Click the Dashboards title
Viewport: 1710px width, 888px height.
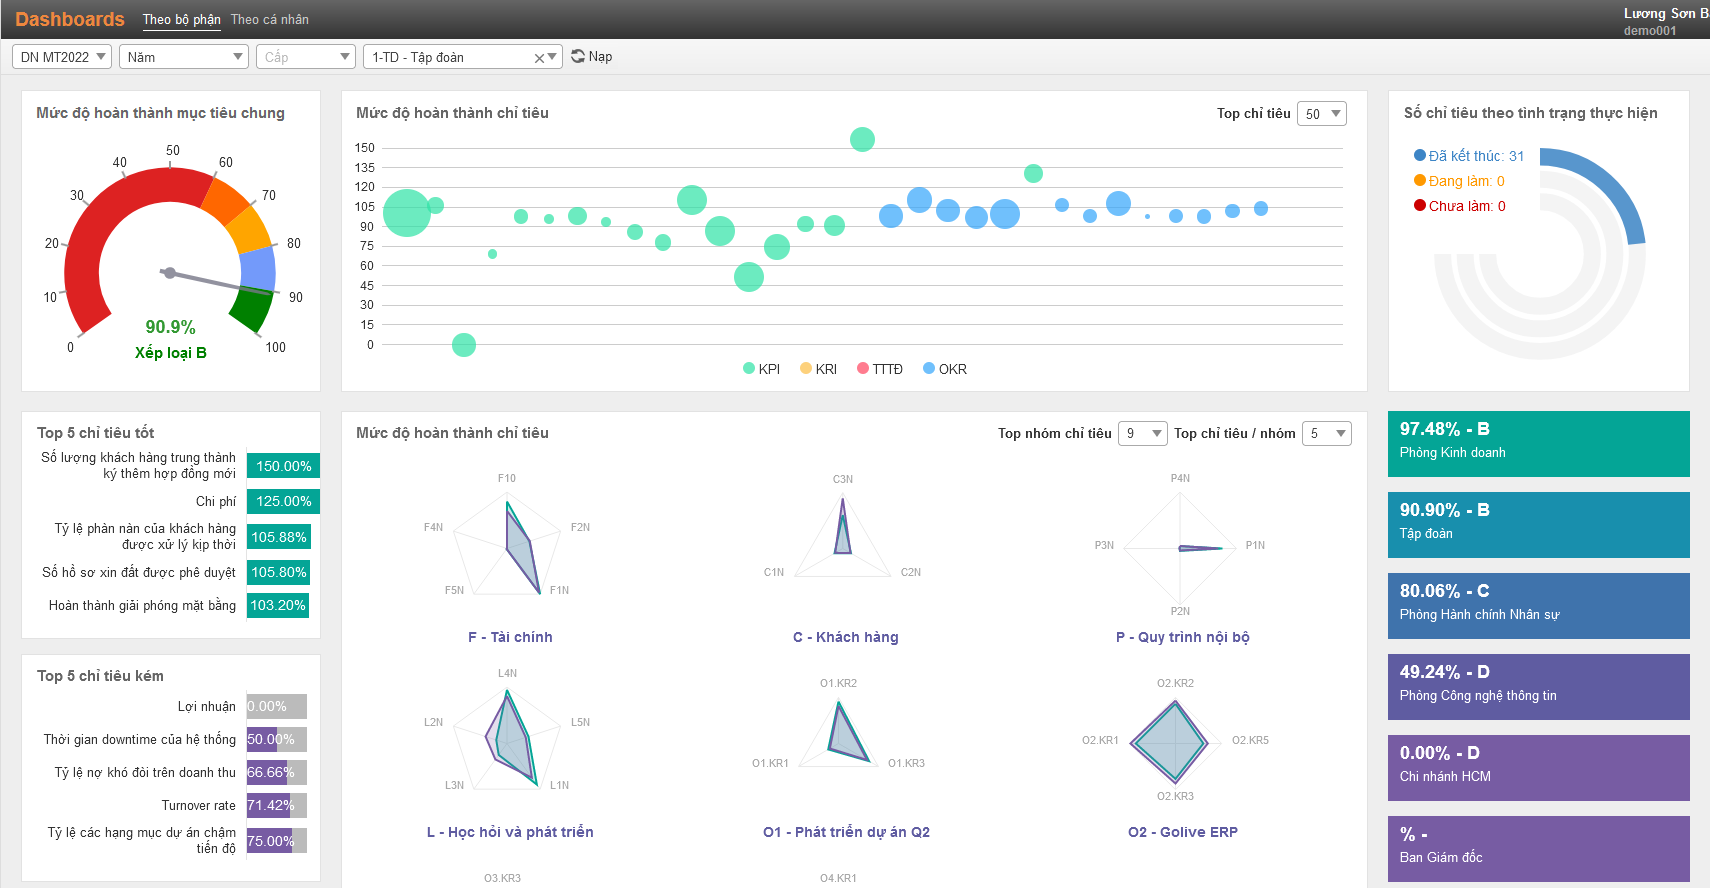point(70,19)
